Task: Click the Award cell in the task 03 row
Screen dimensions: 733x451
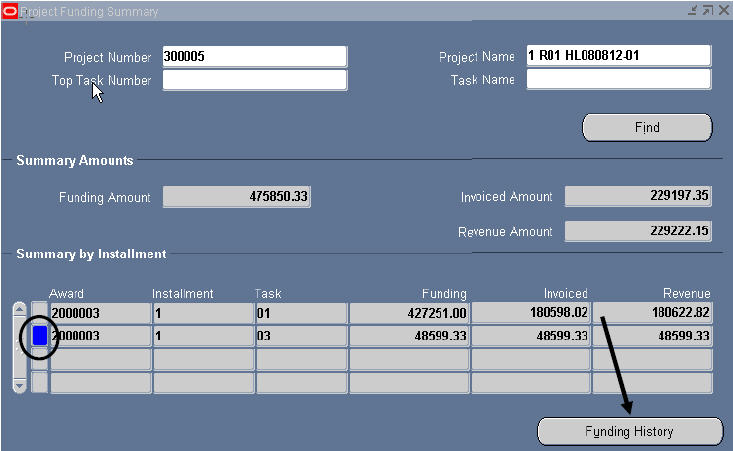Action: pyautogui.click(x=100, y=336)
